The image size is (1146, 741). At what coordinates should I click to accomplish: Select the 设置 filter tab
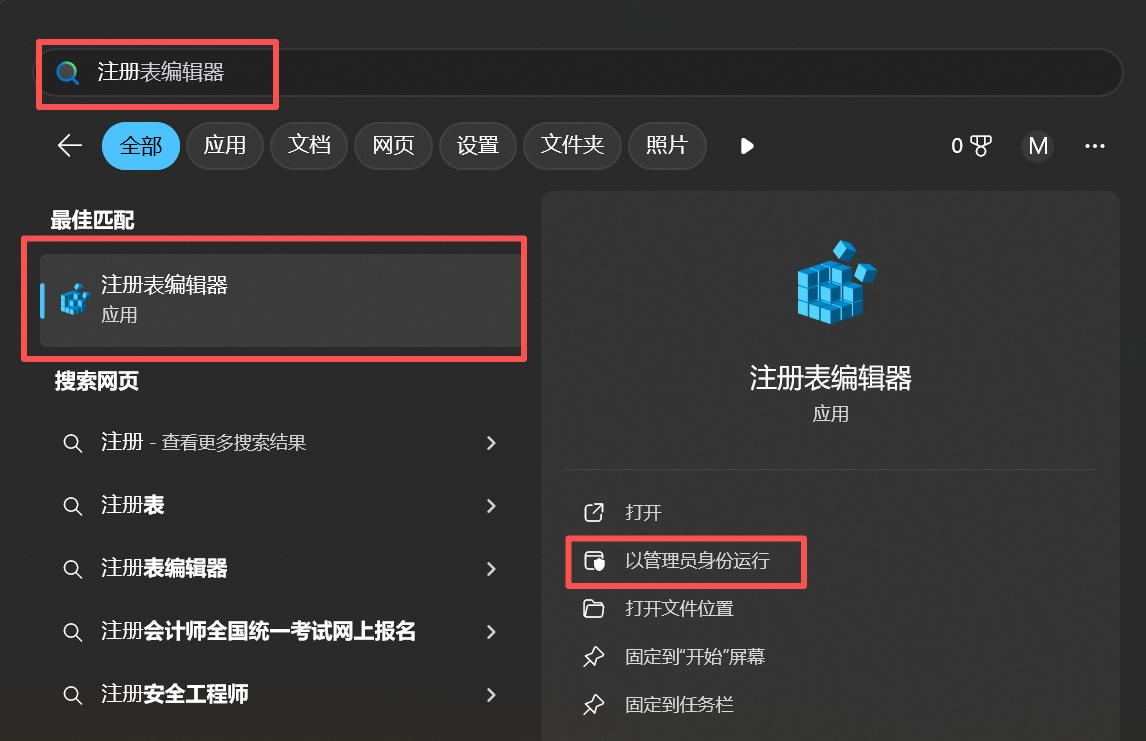click(477, 145)
